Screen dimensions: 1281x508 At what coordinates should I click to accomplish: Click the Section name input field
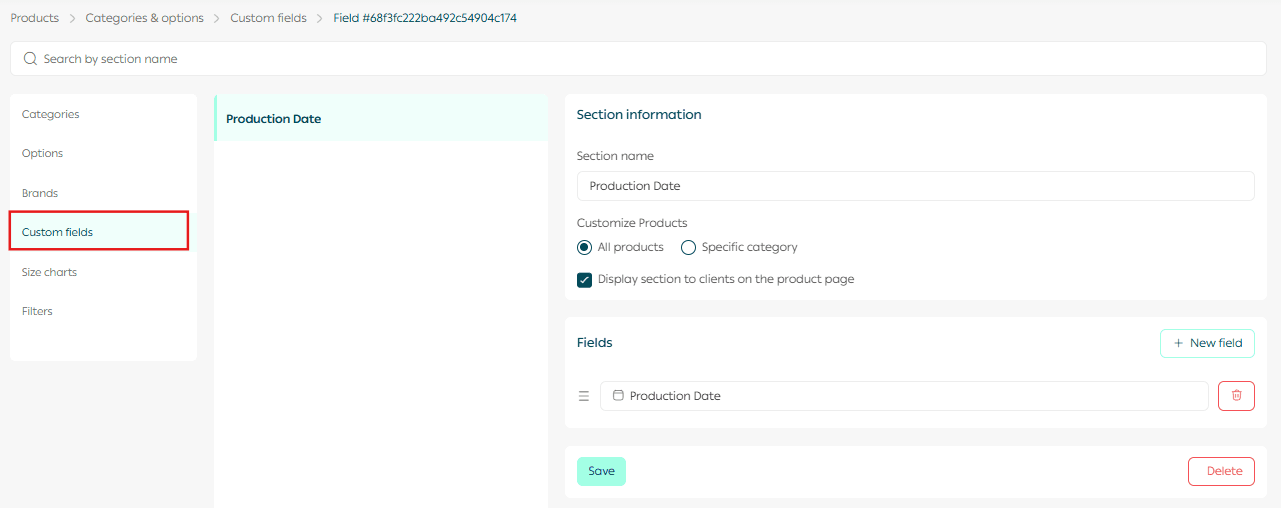coord(915,186)
